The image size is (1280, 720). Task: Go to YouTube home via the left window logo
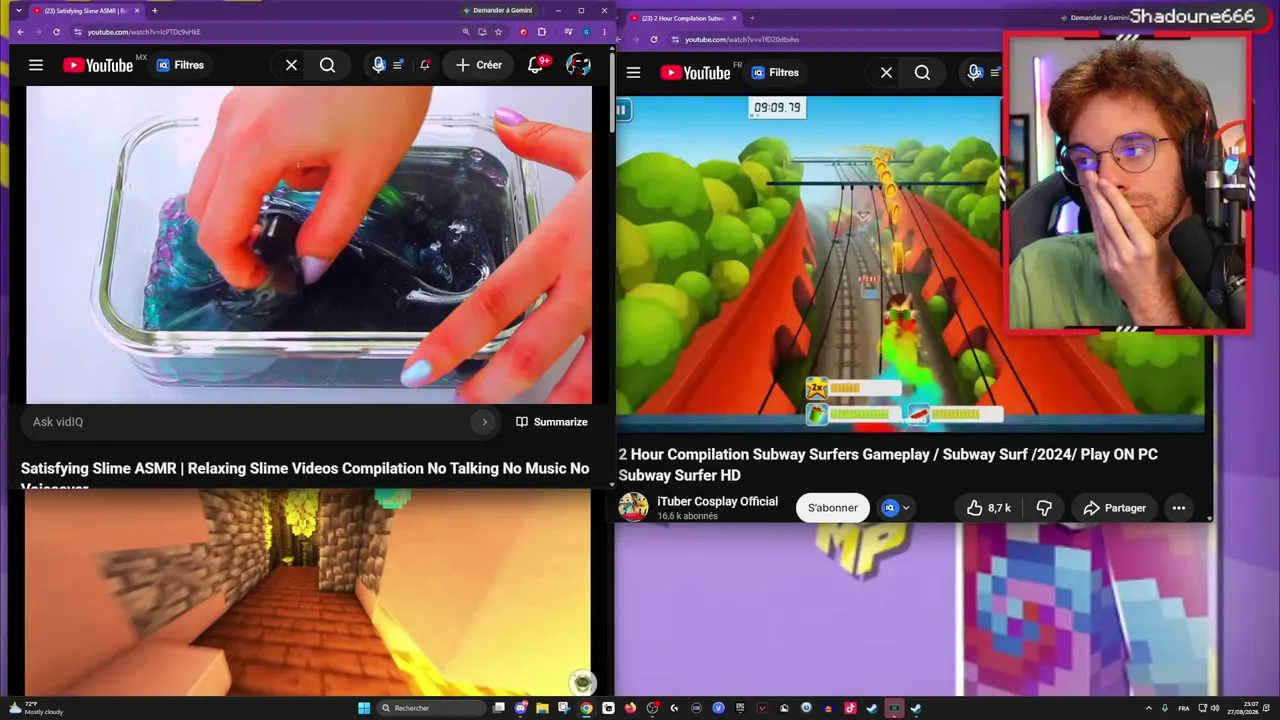point(98,65)
